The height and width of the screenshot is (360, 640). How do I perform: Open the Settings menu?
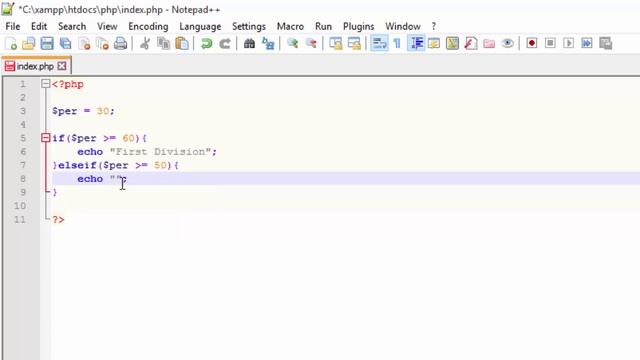coord(249,27)
